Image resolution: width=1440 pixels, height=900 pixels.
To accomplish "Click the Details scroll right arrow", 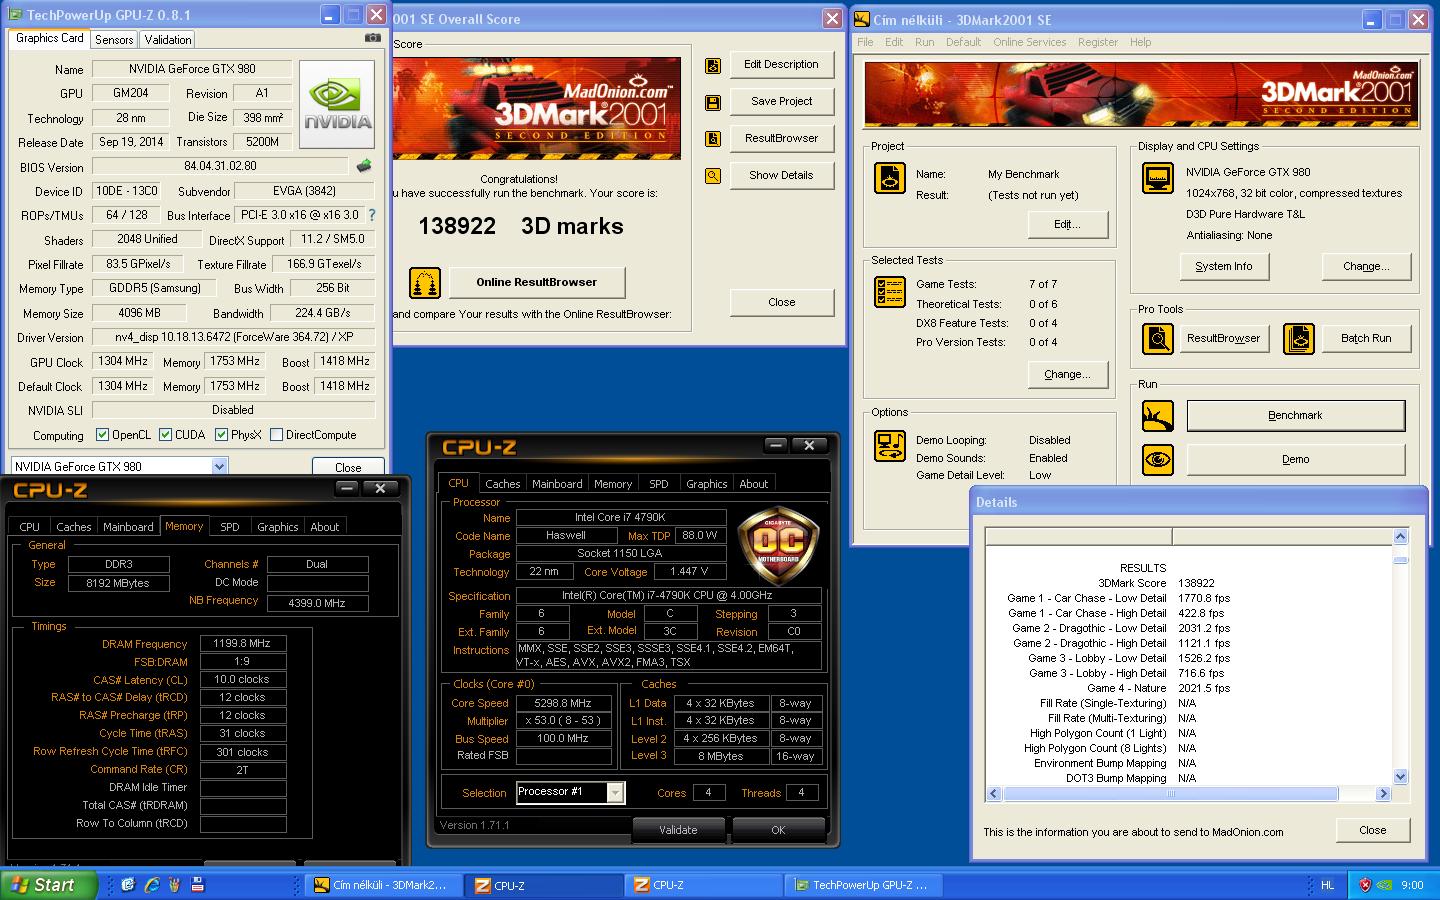I will 1383,794.
